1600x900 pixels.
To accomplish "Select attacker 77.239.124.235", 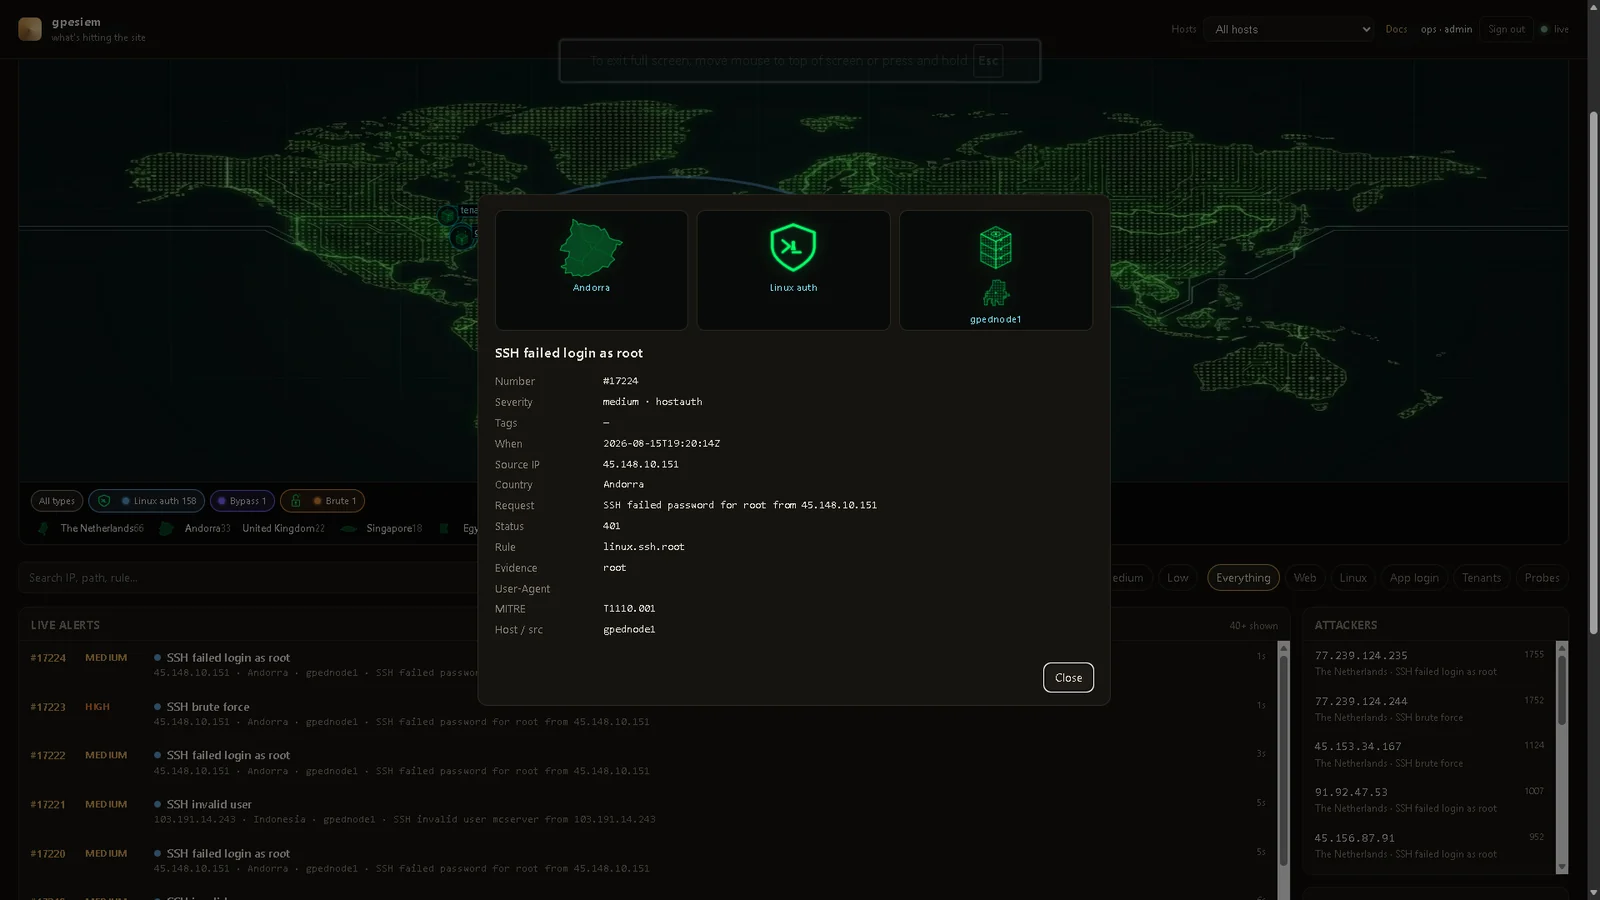I will (x=1429, y=663).
